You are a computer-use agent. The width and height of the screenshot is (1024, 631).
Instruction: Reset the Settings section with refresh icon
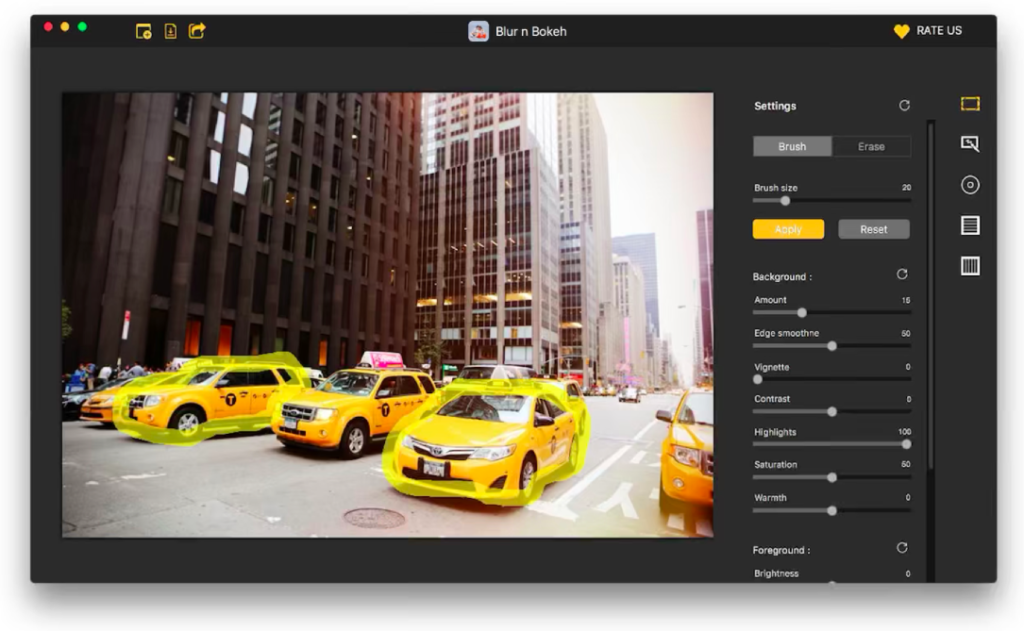click(904, 105)
